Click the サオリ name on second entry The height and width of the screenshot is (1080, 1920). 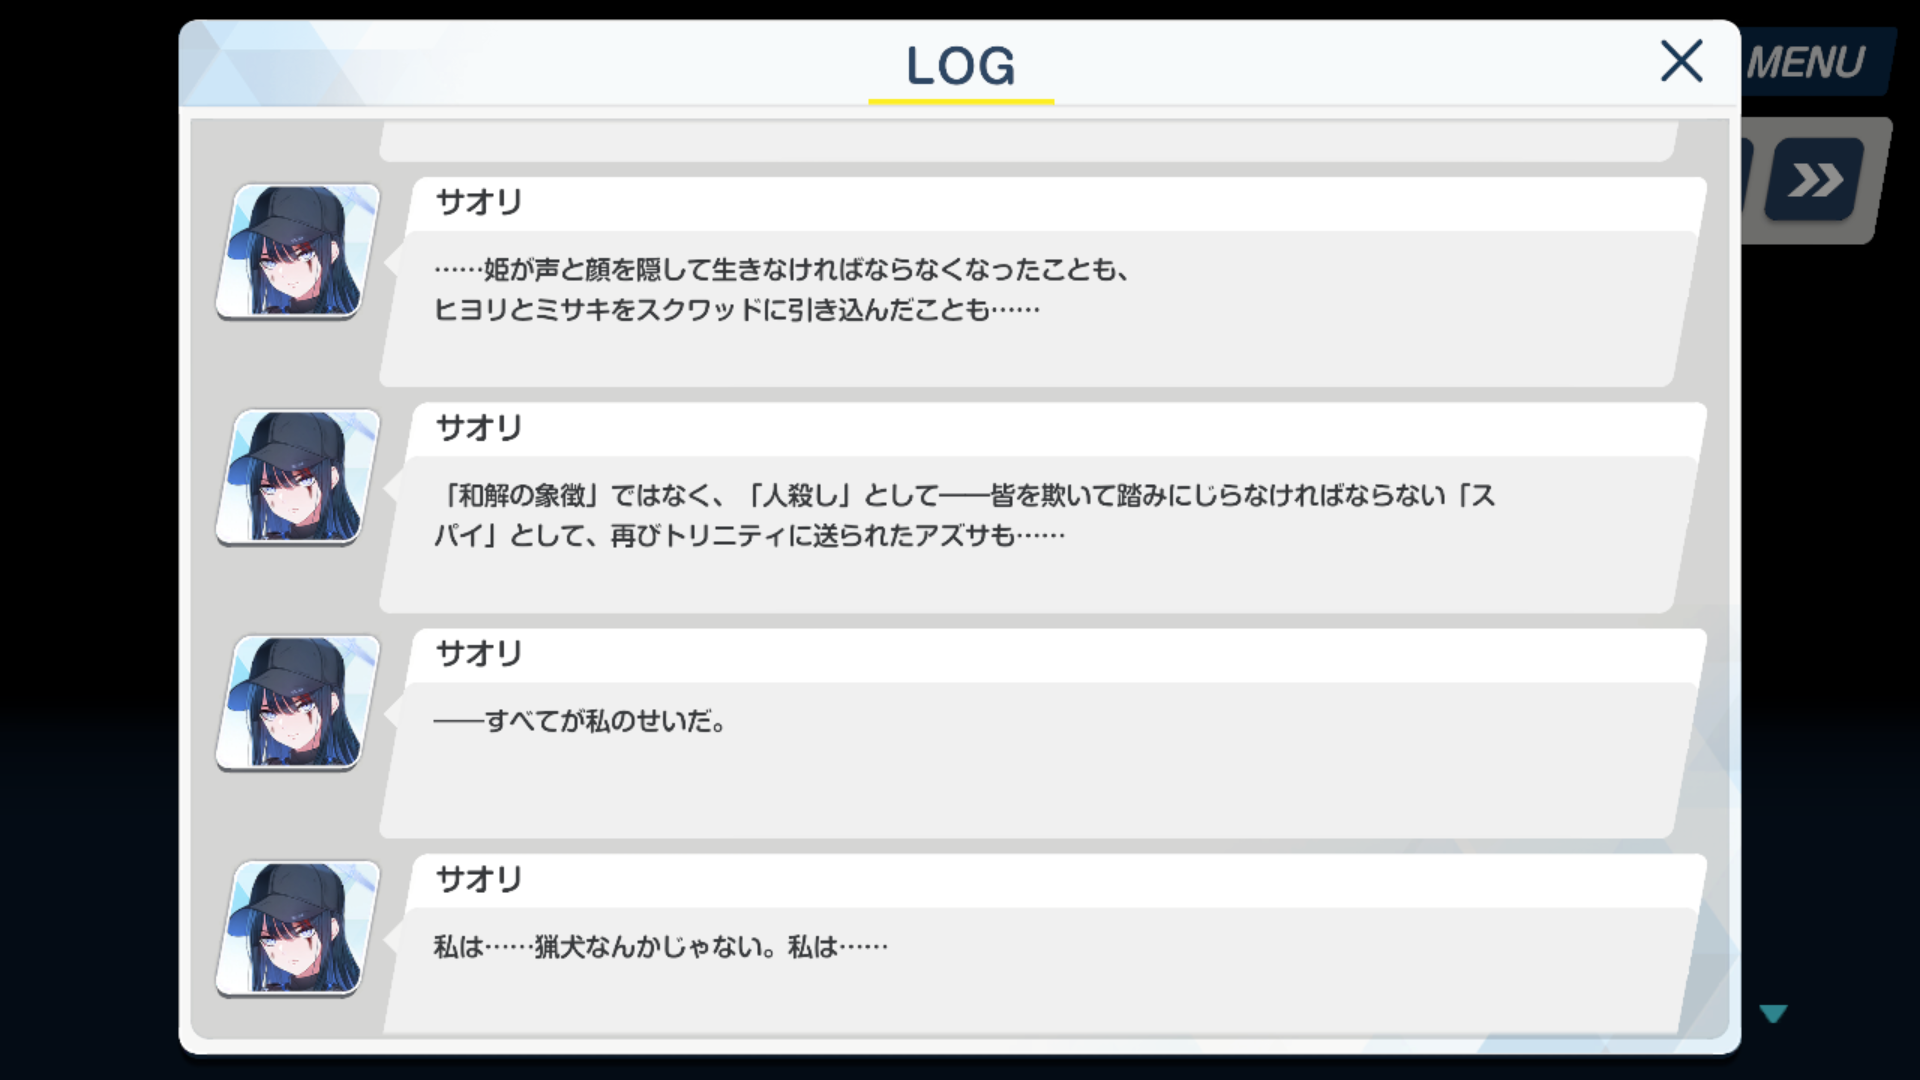tap(479, 428)
